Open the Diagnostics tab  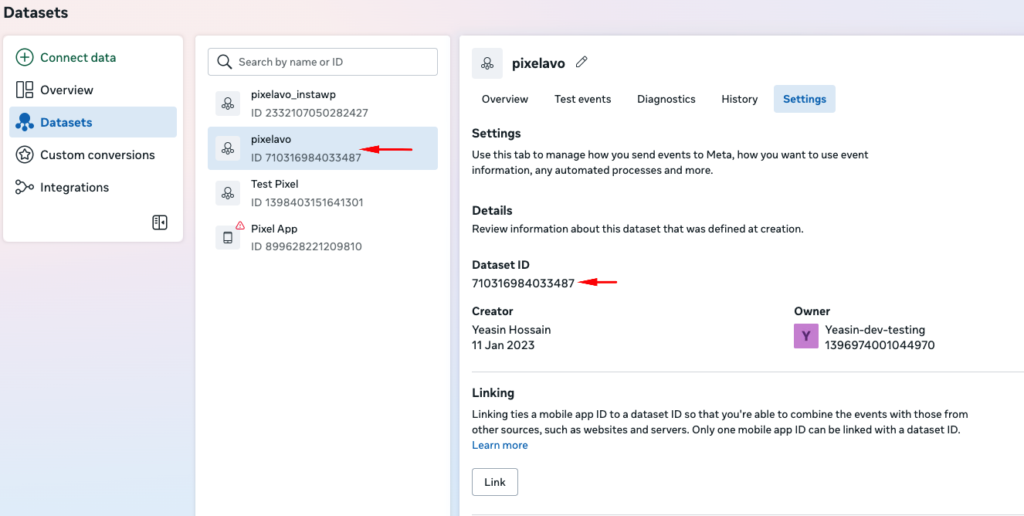tap(666, 99)
